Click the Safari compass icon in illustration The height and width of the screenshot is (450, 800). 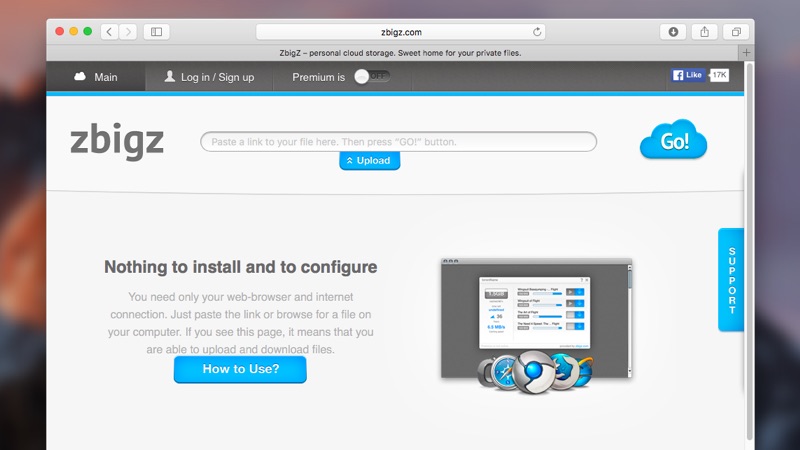tap(506, 372)
